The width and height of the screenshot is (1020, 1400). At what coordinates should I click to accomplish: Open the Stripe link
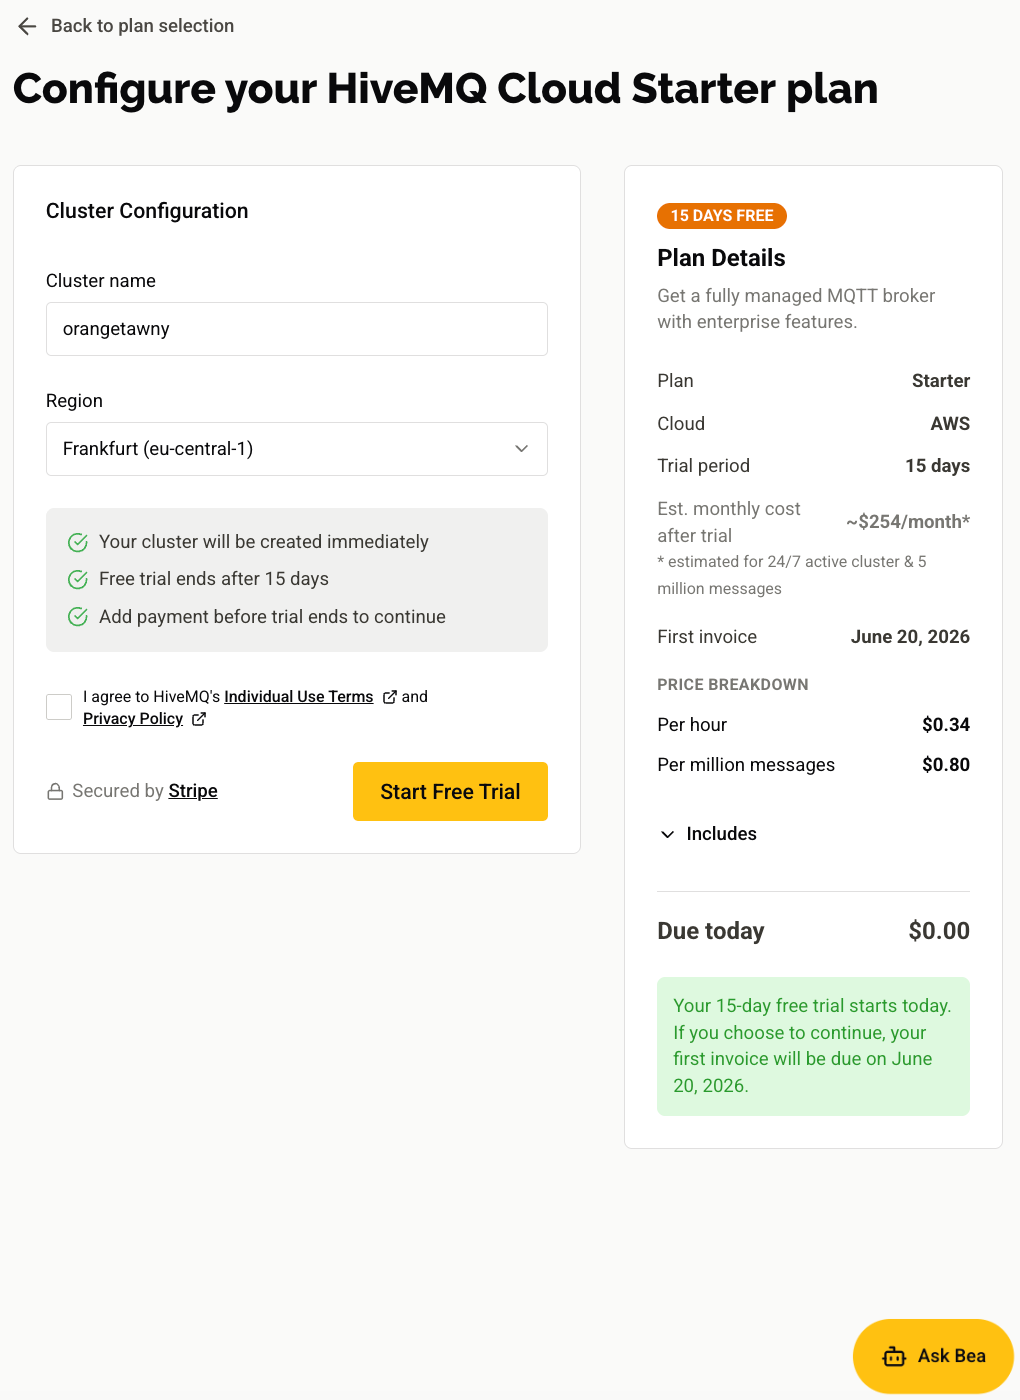193,791
